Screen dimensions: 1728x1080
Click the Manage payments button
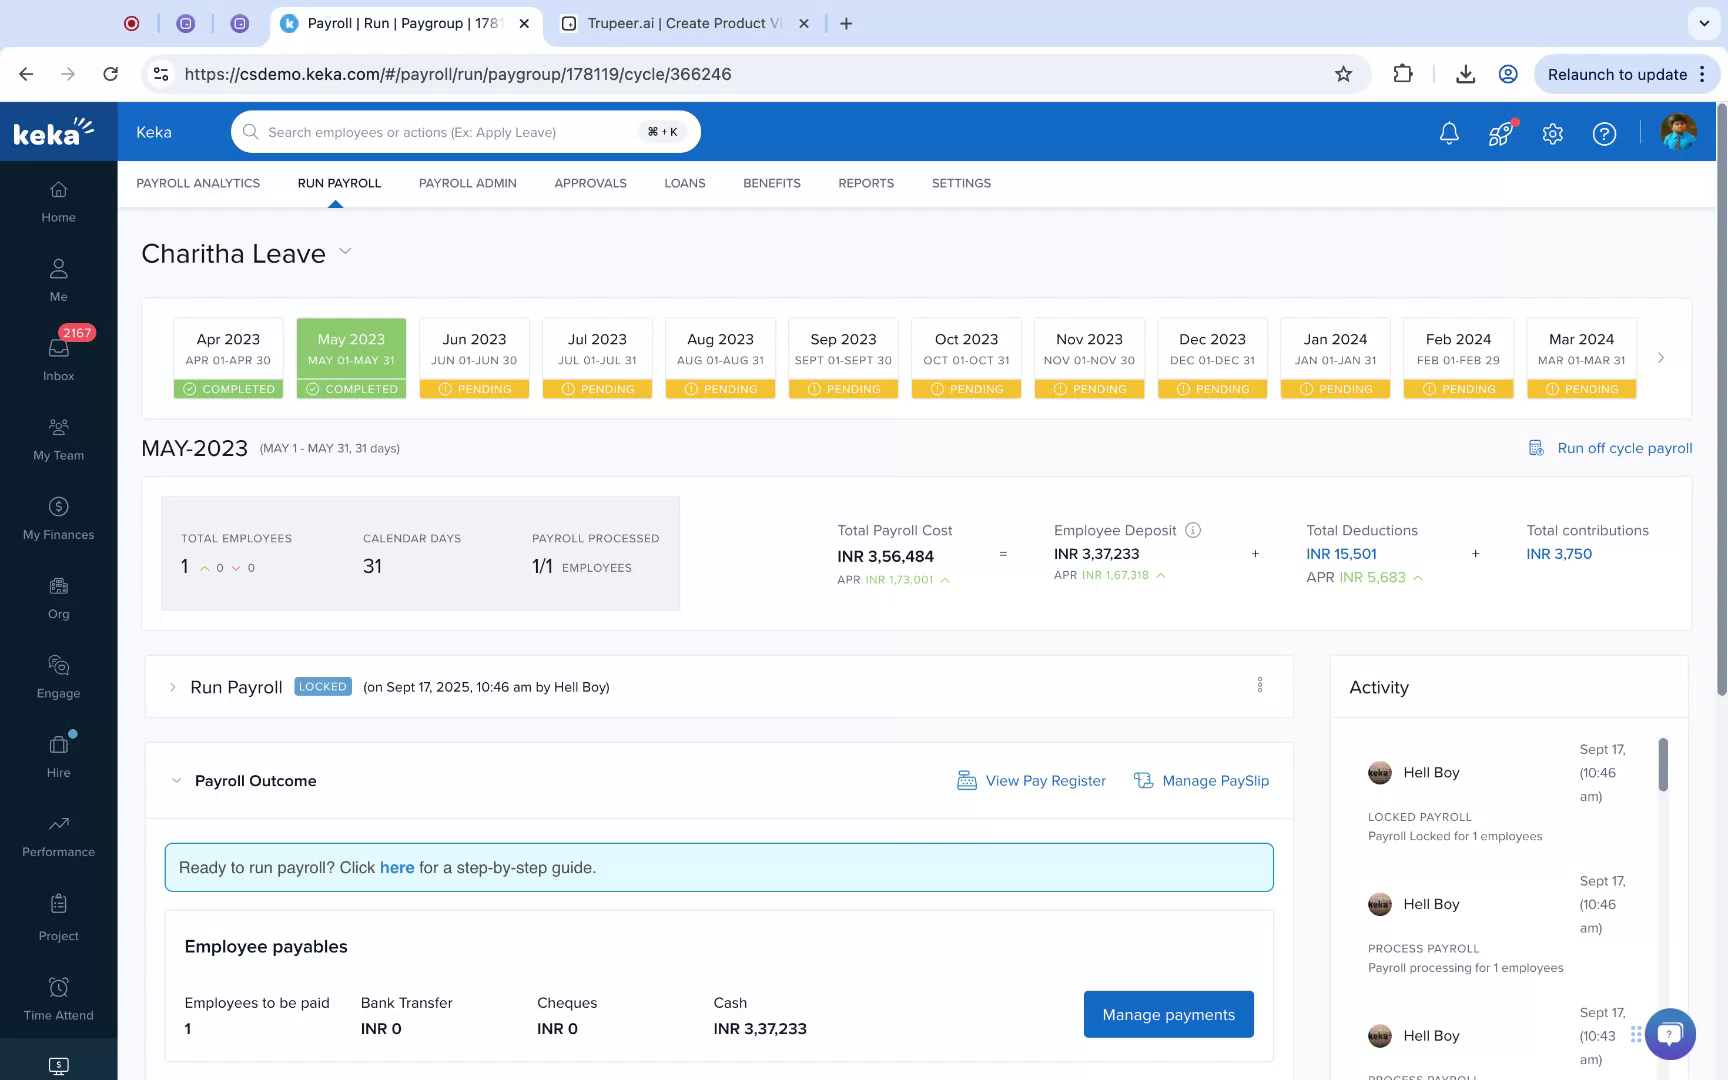tap(1168, 1014)
